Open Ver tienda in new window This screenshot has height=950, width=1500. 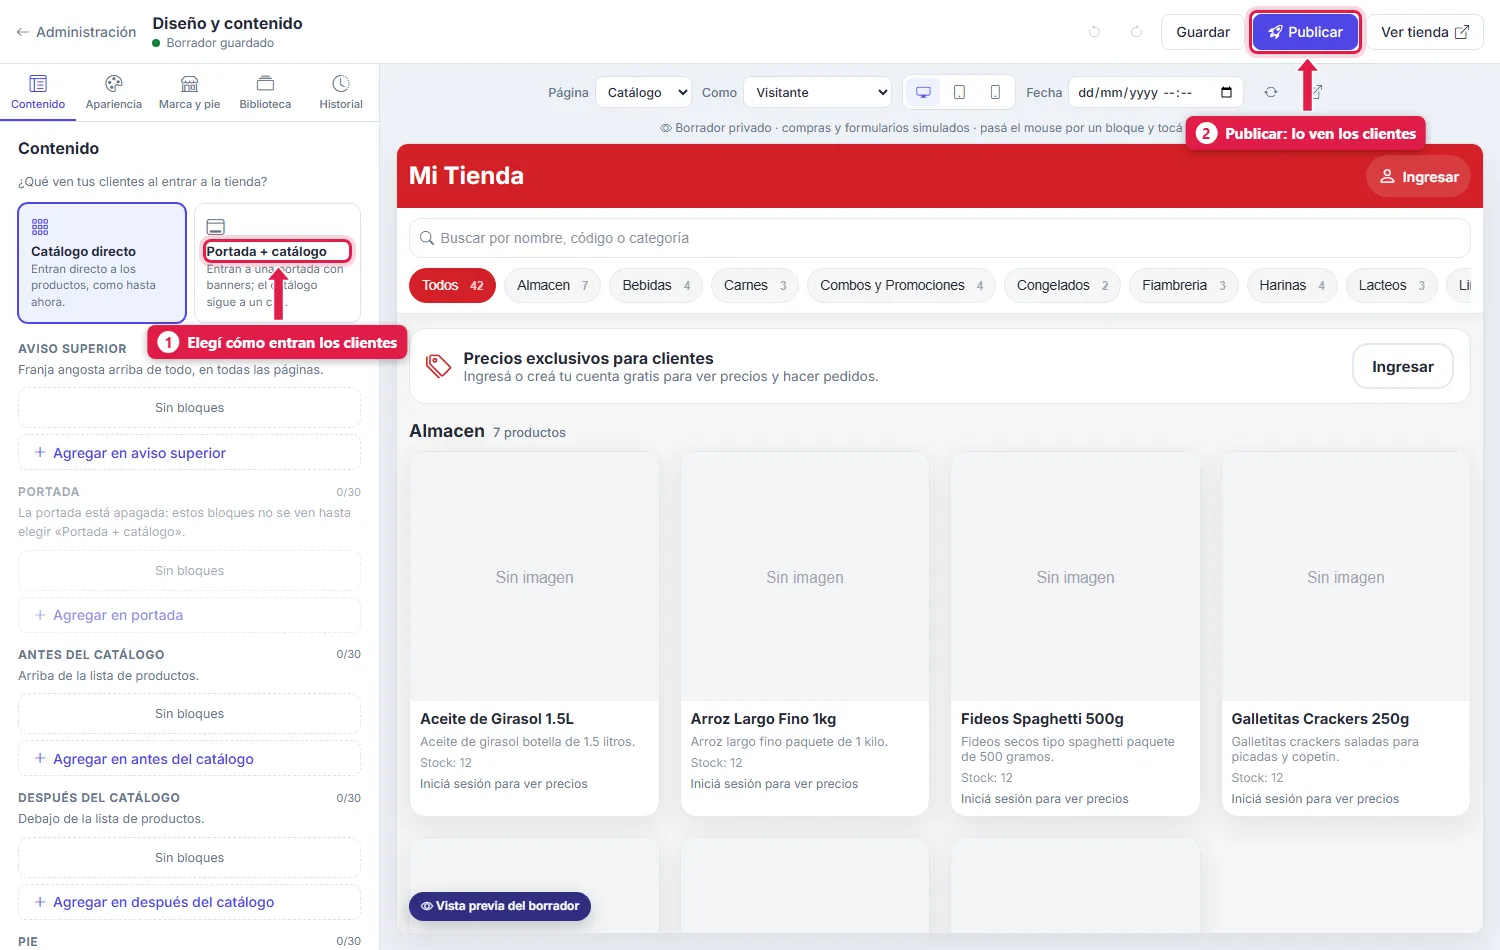(x=1425, y=32)
